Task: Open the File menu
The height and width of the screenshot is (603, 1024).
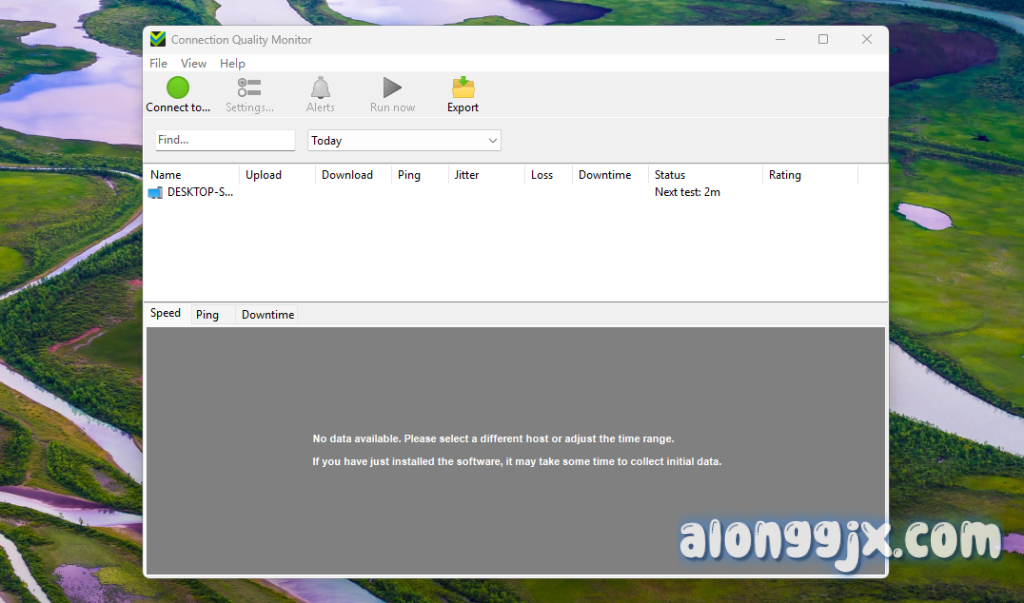Action: point(158,63)
